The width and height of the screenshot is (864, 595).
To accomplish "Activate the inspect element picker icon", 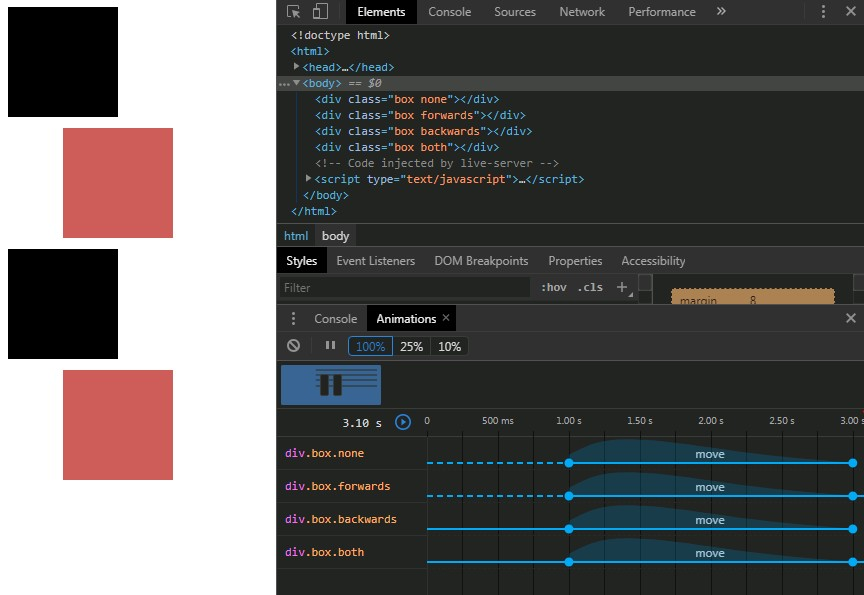I will (x=294, y=12).
